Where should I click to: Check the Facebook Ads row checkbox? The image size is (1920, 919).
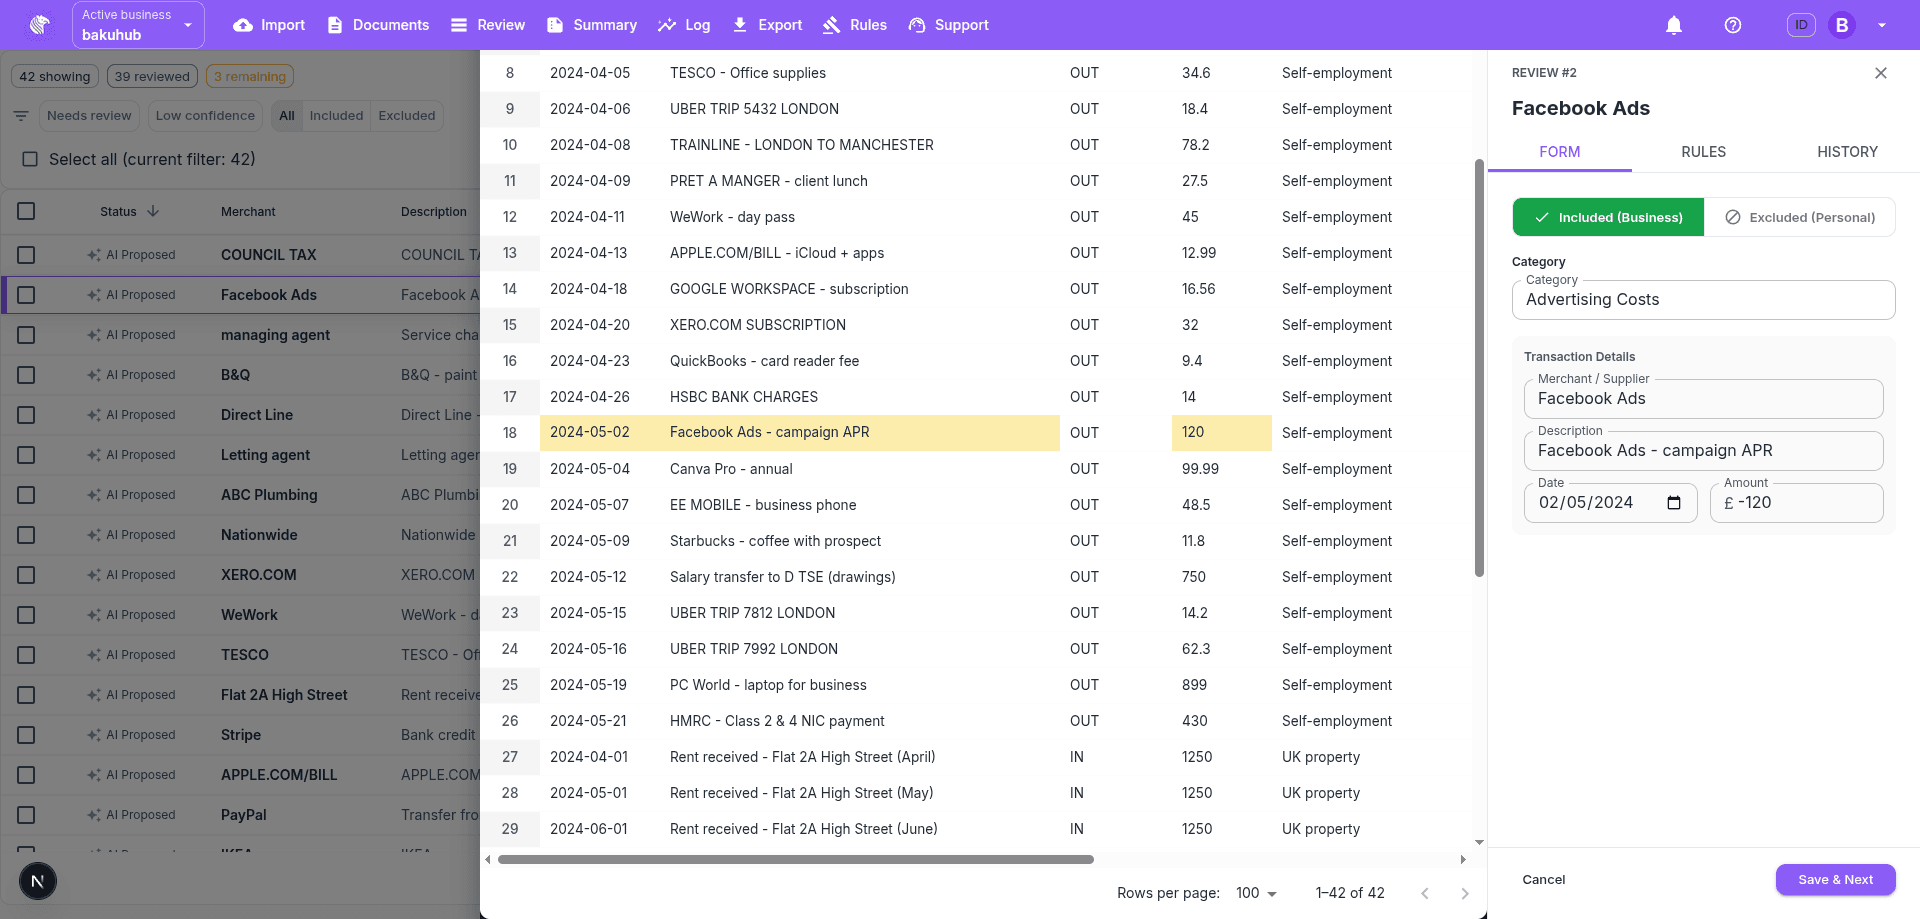click(26, 294)
